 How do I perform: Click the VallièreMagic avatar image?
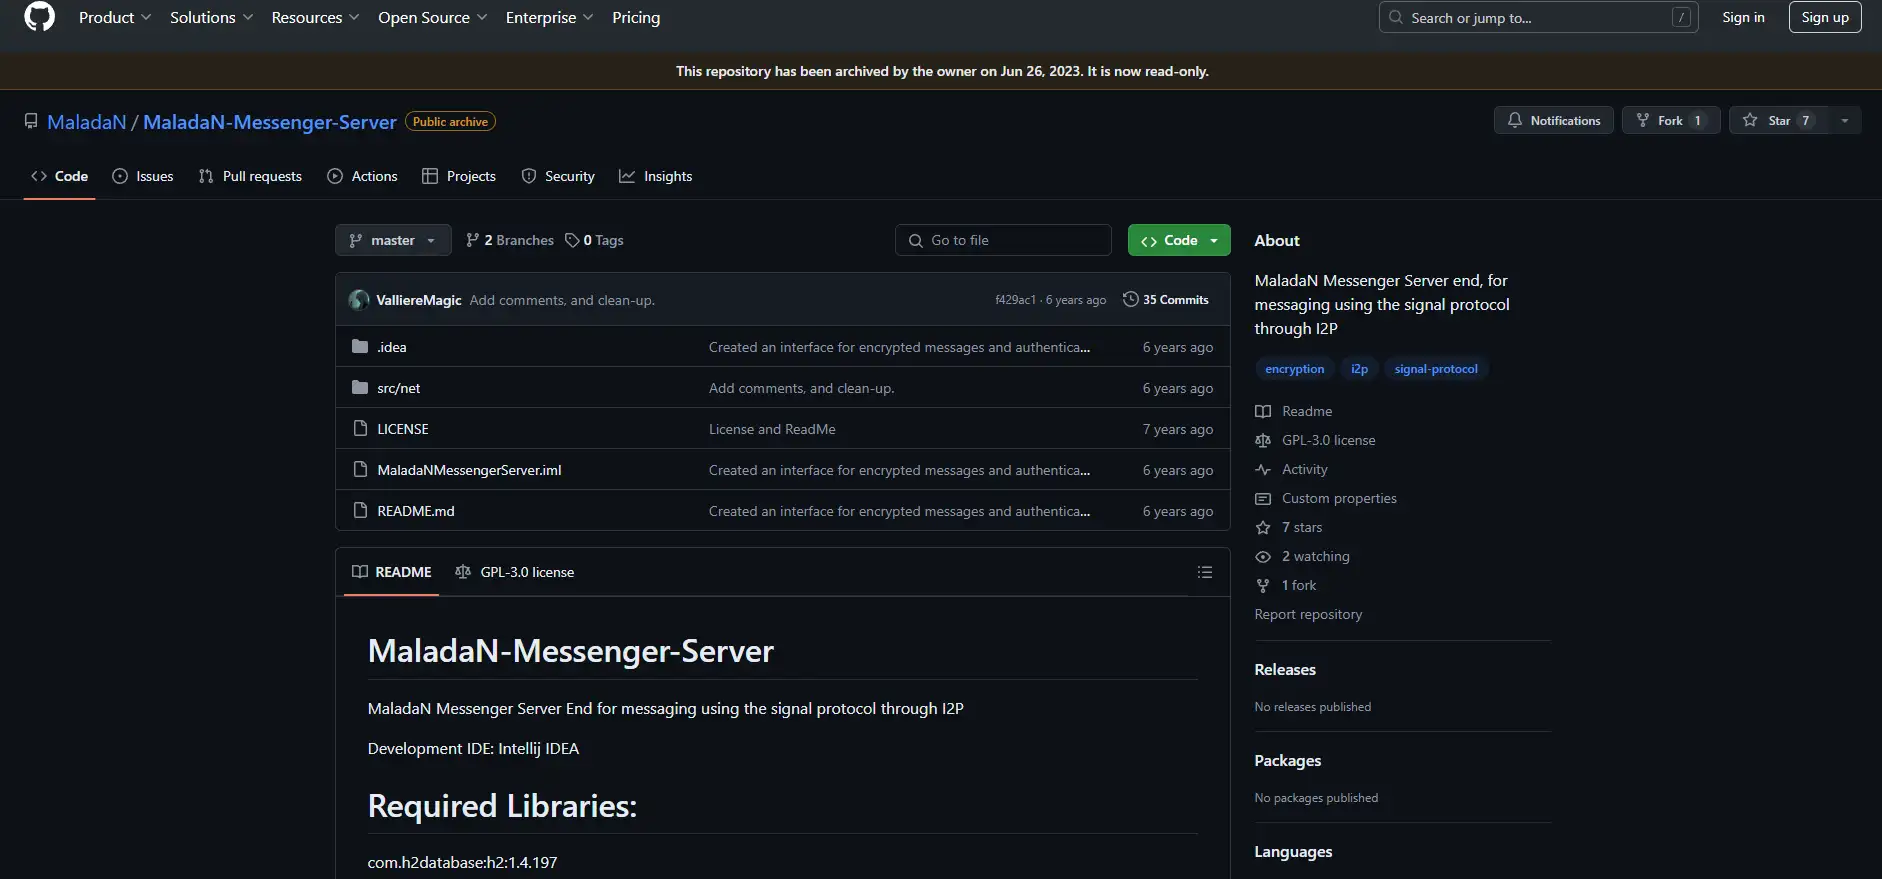pos(359,300)
